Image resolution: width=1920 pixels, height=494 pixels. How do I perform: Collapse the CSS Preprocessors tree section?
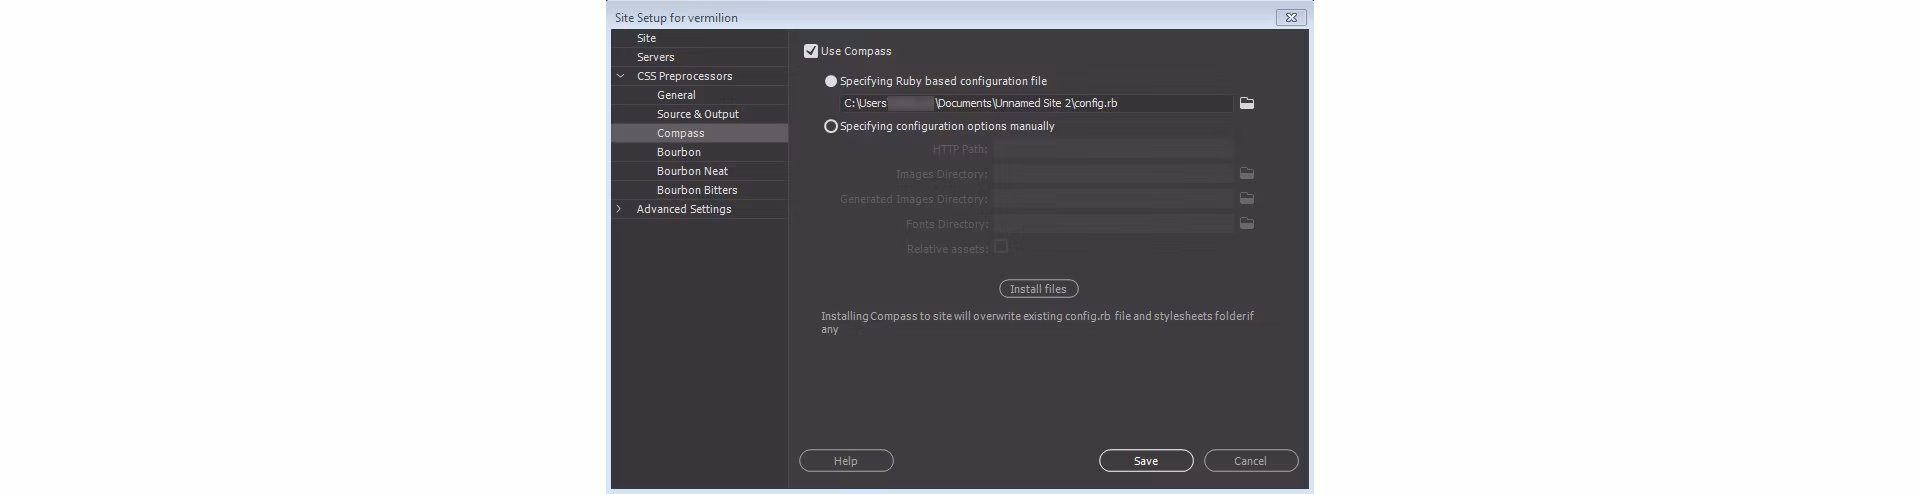click(x=620, y=76)
